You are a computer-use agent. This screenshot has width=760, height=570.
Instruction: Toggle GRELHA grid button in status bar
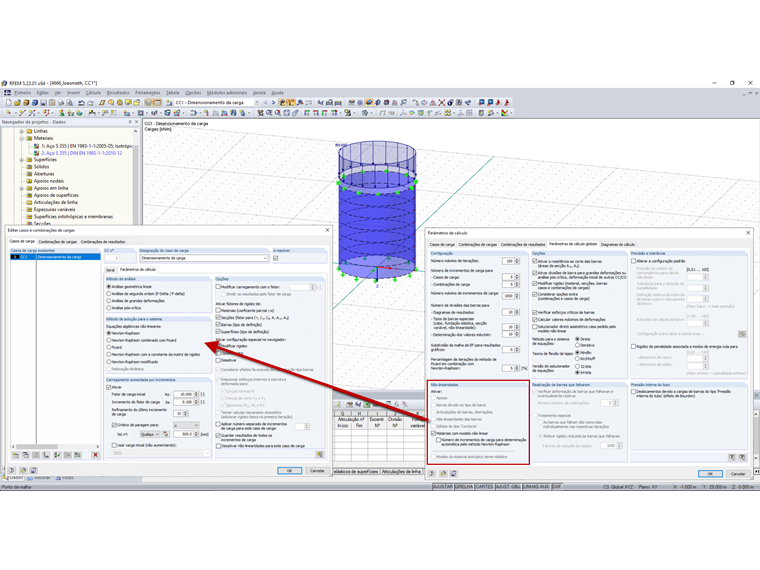tap(464, 487)
